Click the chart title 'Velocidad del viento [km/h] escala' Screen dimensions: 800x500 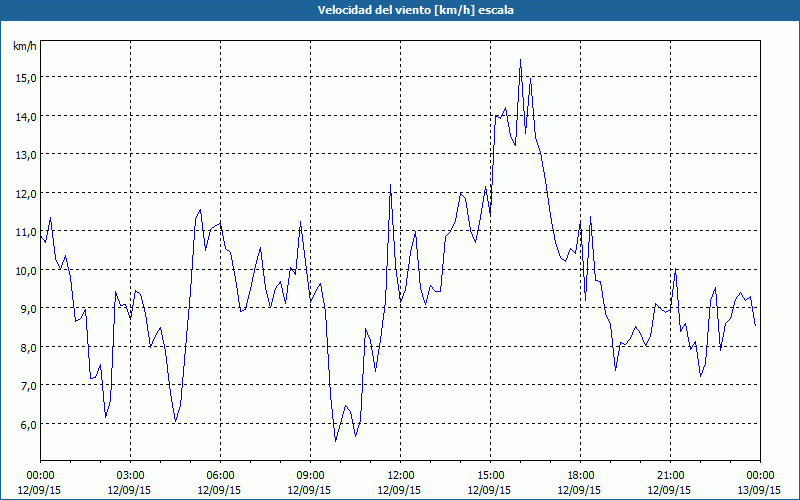(x=415, y=10)
